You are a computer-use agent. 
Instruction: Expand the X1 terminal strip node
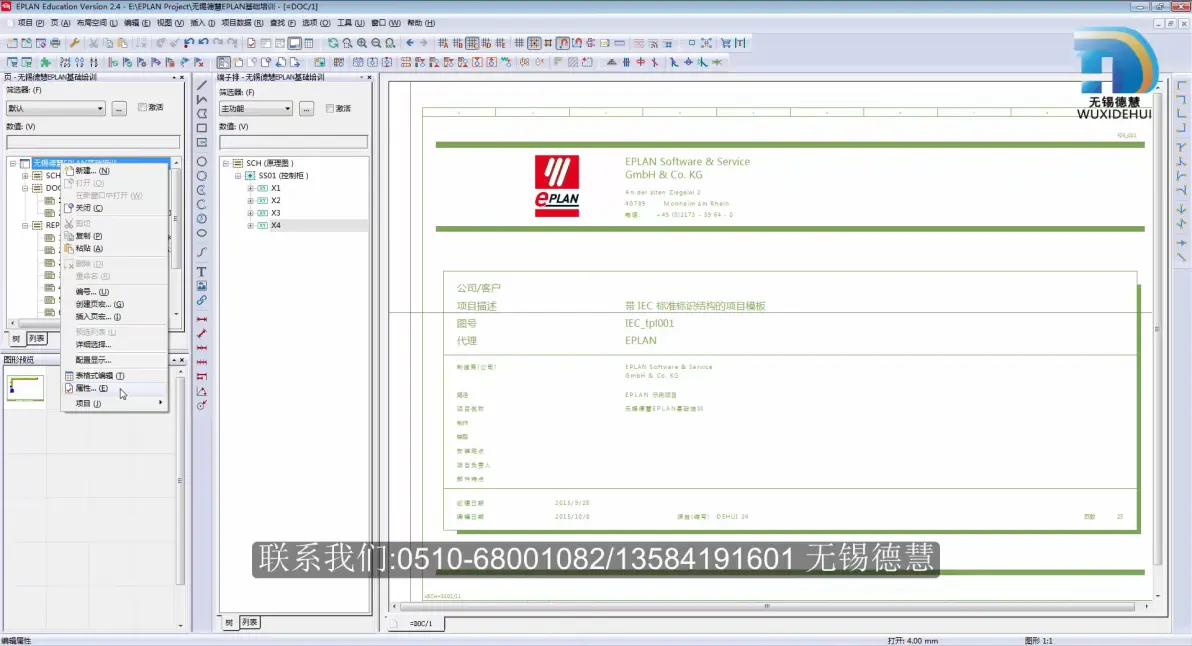click(250, 188)
